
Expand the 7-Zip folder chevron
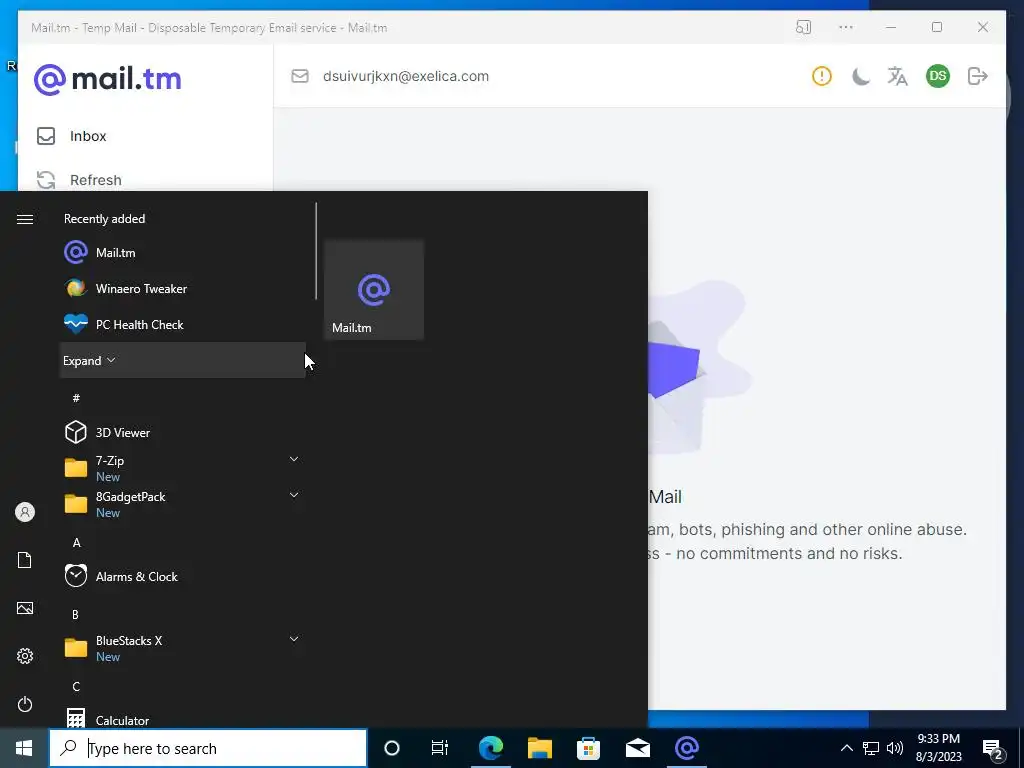point(294,460)
